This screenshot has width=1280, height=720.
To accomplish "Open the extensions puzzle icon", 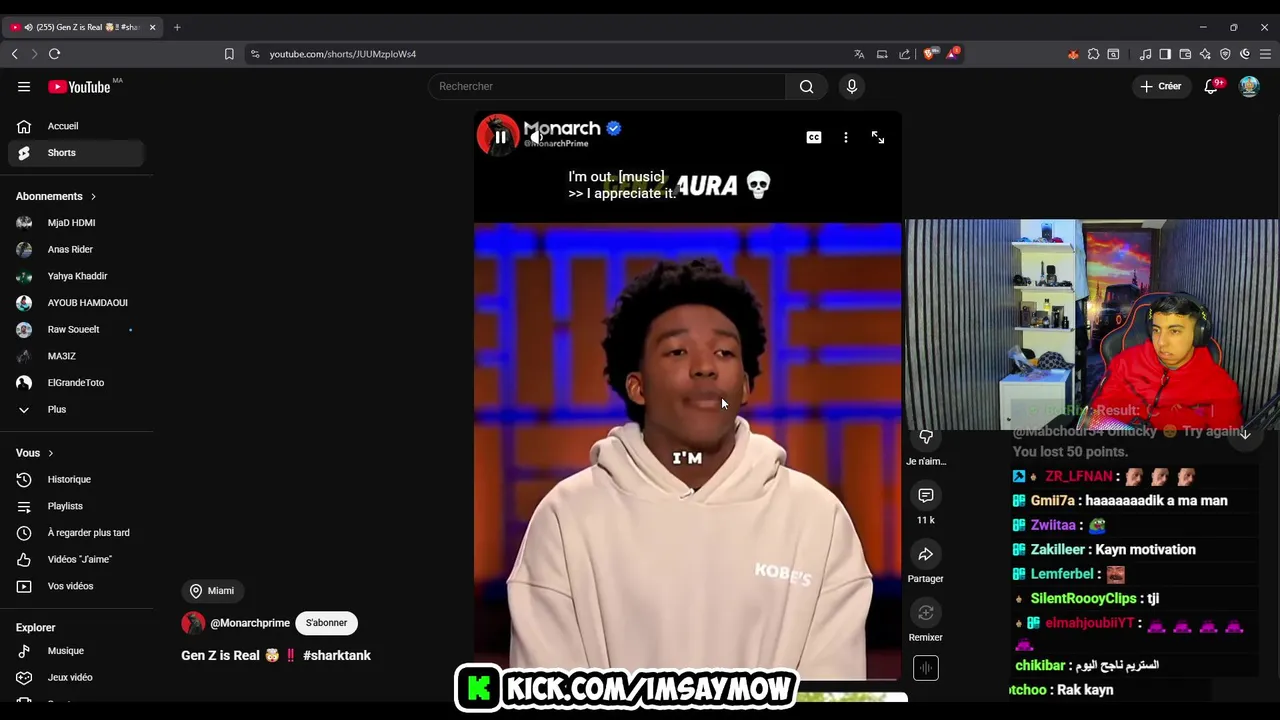I will coord(1093,54).
